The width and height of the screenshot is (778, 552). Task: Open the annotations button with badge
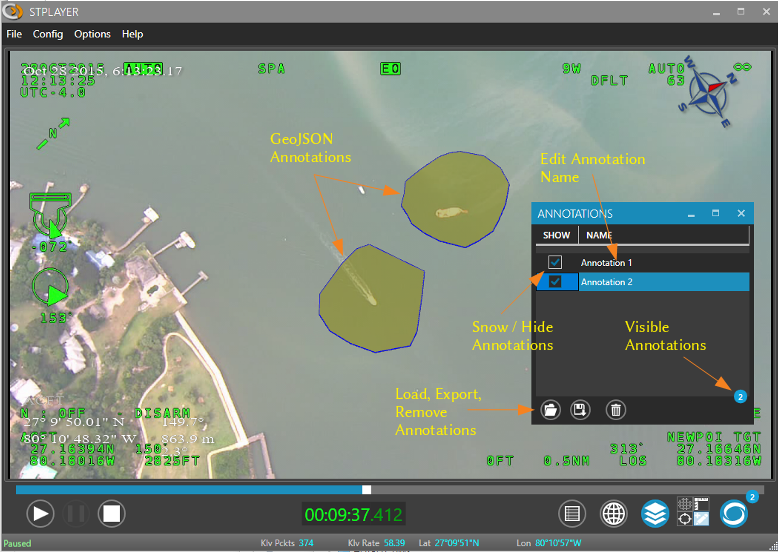coord(734,514)
